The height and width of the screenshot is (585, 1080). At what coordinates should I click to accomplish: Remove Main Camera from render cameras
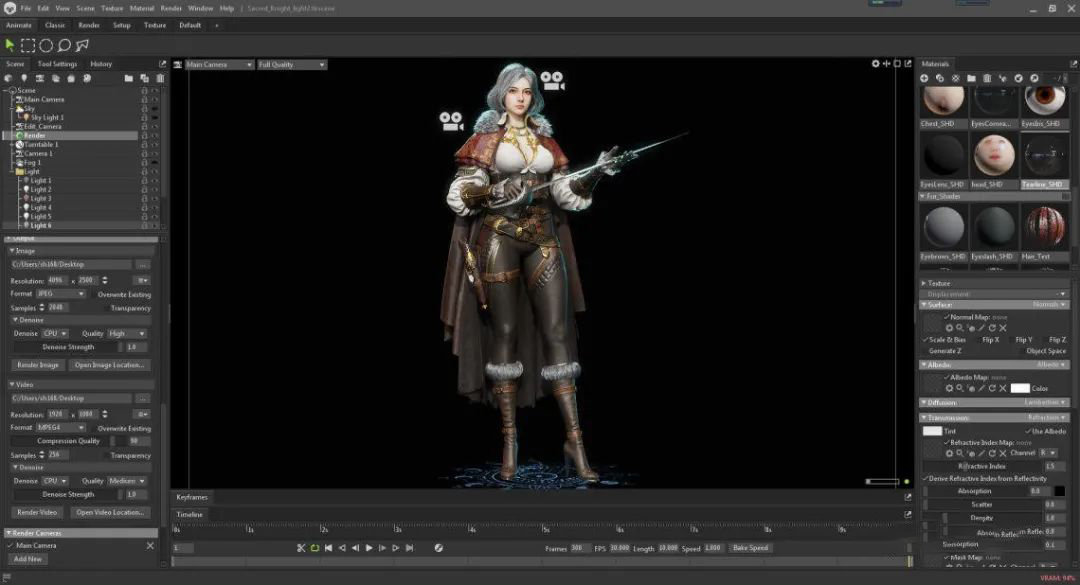(150, 546)
